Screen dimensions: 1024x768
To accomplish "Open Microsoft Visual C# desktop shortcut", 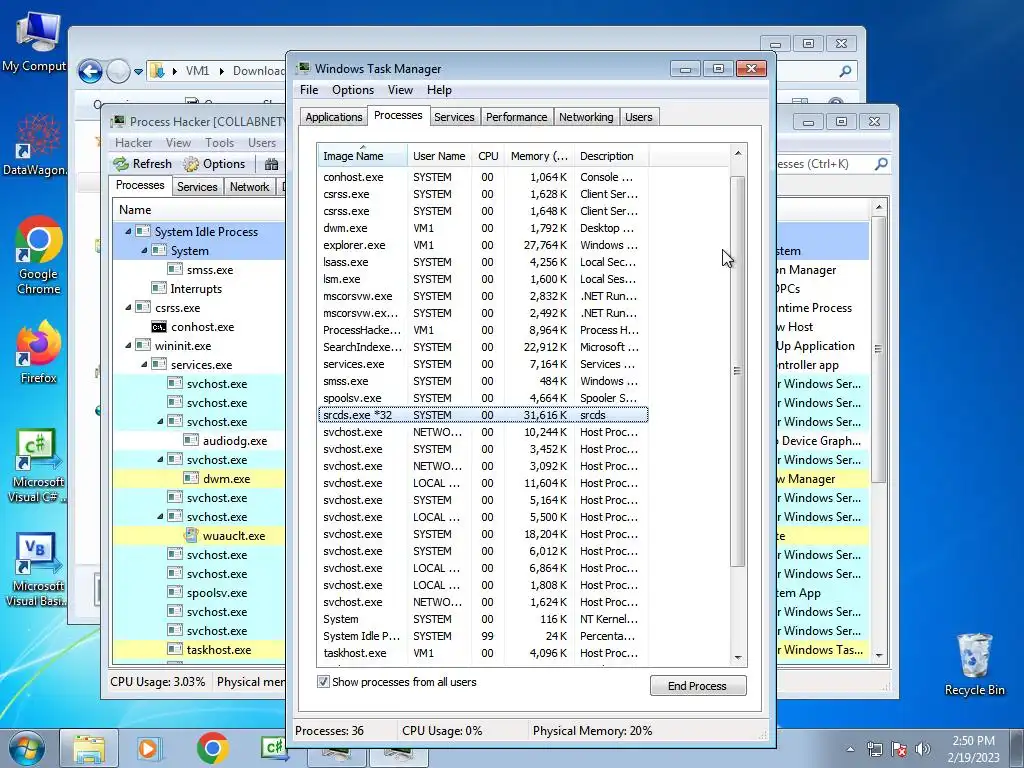I will click(x=36, y=466).
